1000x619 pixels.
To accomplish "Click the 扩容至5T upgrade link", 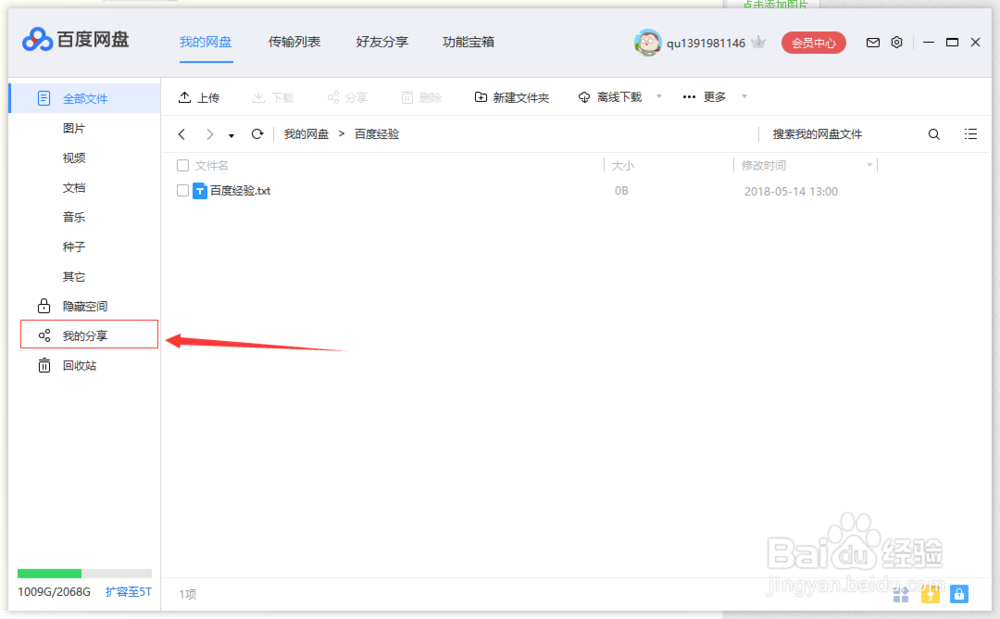I will click(129, 592).
